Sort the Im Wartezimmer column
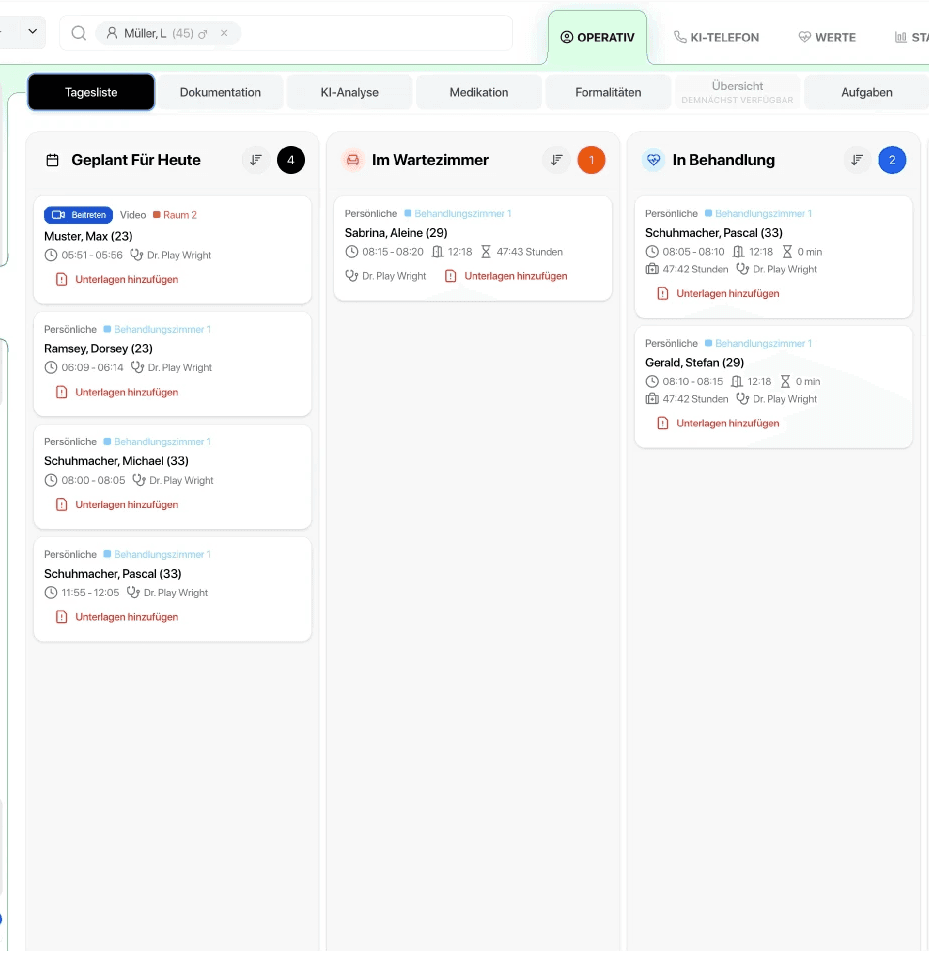This screenshot has height=957, width=929. [x=556, y=160]
